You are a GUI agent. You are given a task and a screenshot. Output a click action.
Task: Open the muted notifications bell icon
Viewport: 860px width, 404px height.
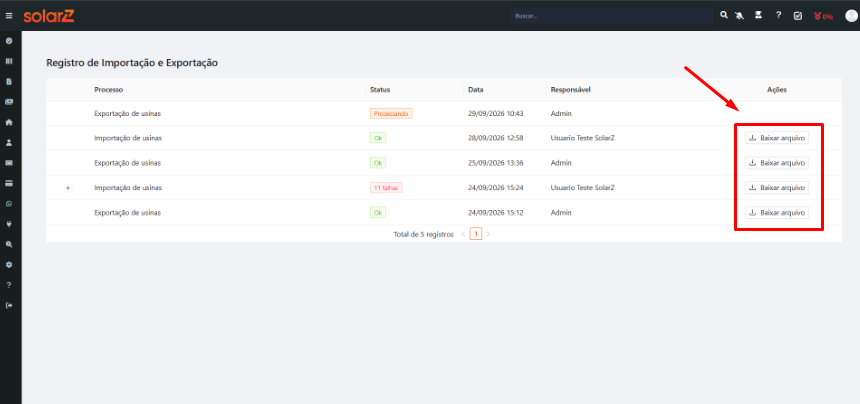pos(740,15)
